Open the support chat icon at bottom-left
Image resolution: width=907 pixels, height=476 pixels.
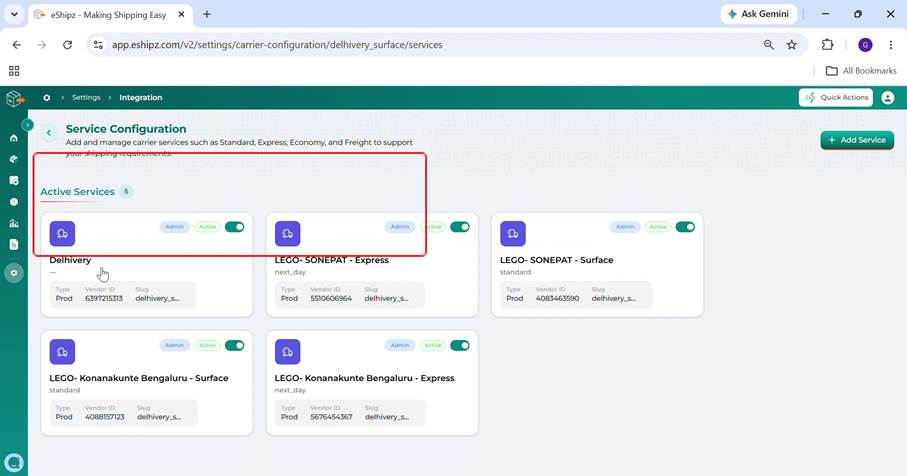tap(14, 463)
